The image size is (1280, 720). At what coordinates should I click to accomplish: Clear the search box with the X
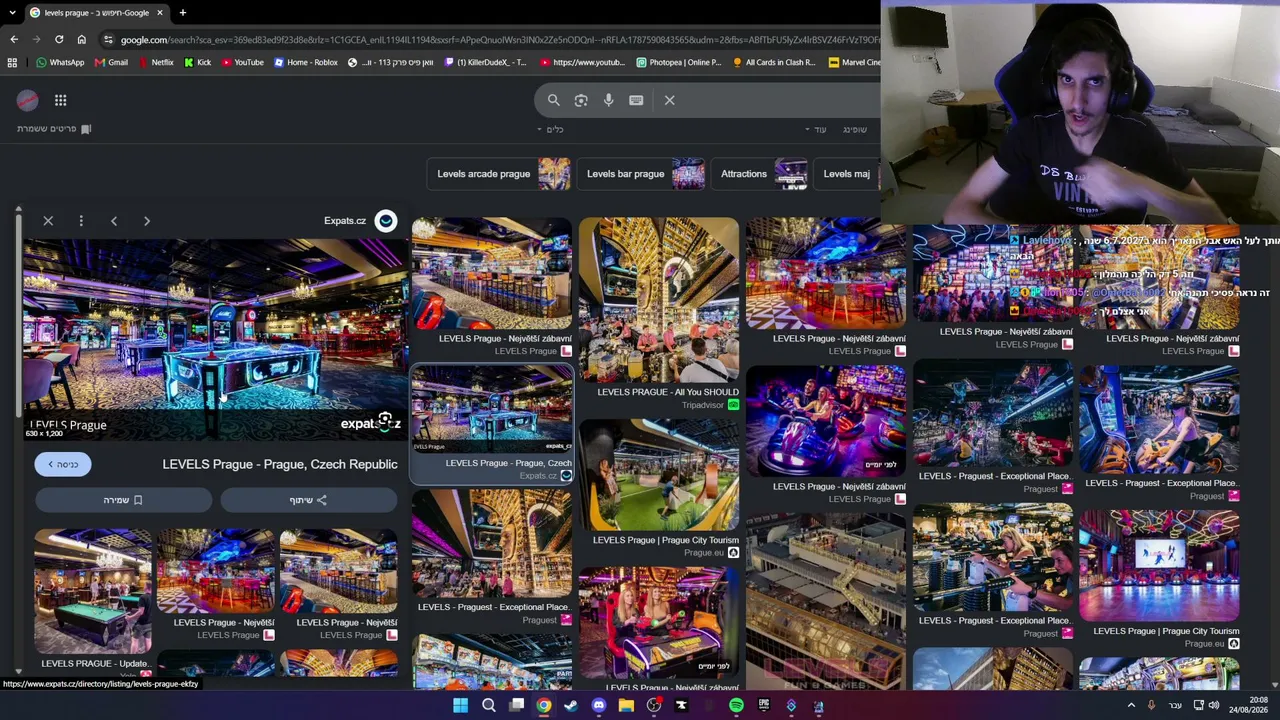670,100
